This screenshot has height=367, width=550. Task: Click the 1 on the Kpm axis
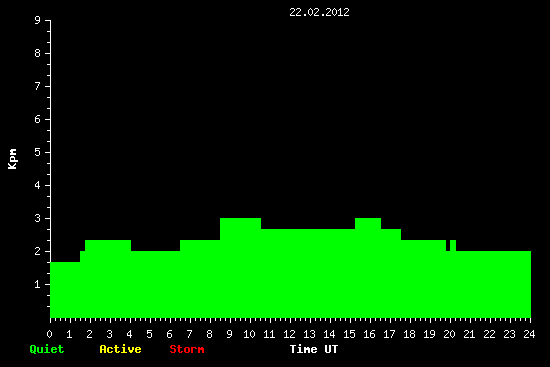pyautogui.click(x=38, y=284)
